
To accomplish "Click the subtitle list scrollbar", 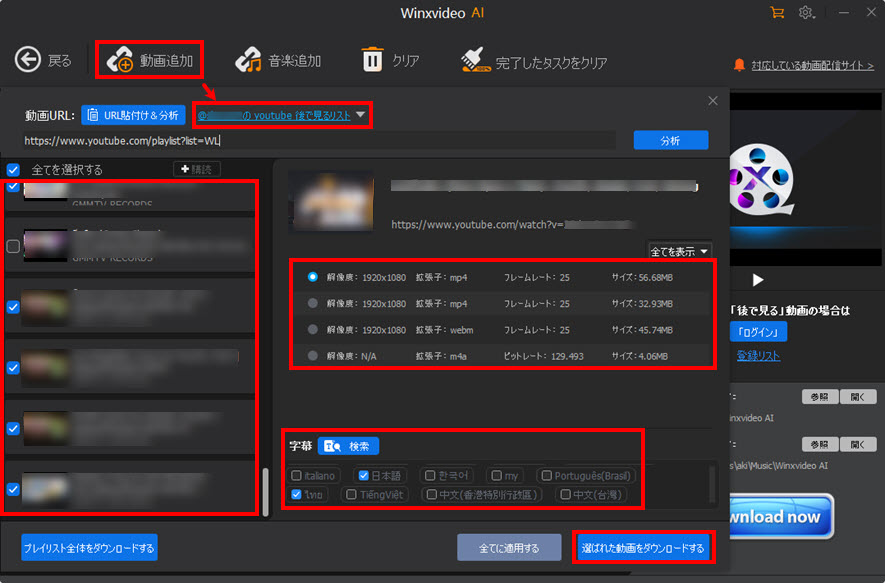I will click(712, 484).
